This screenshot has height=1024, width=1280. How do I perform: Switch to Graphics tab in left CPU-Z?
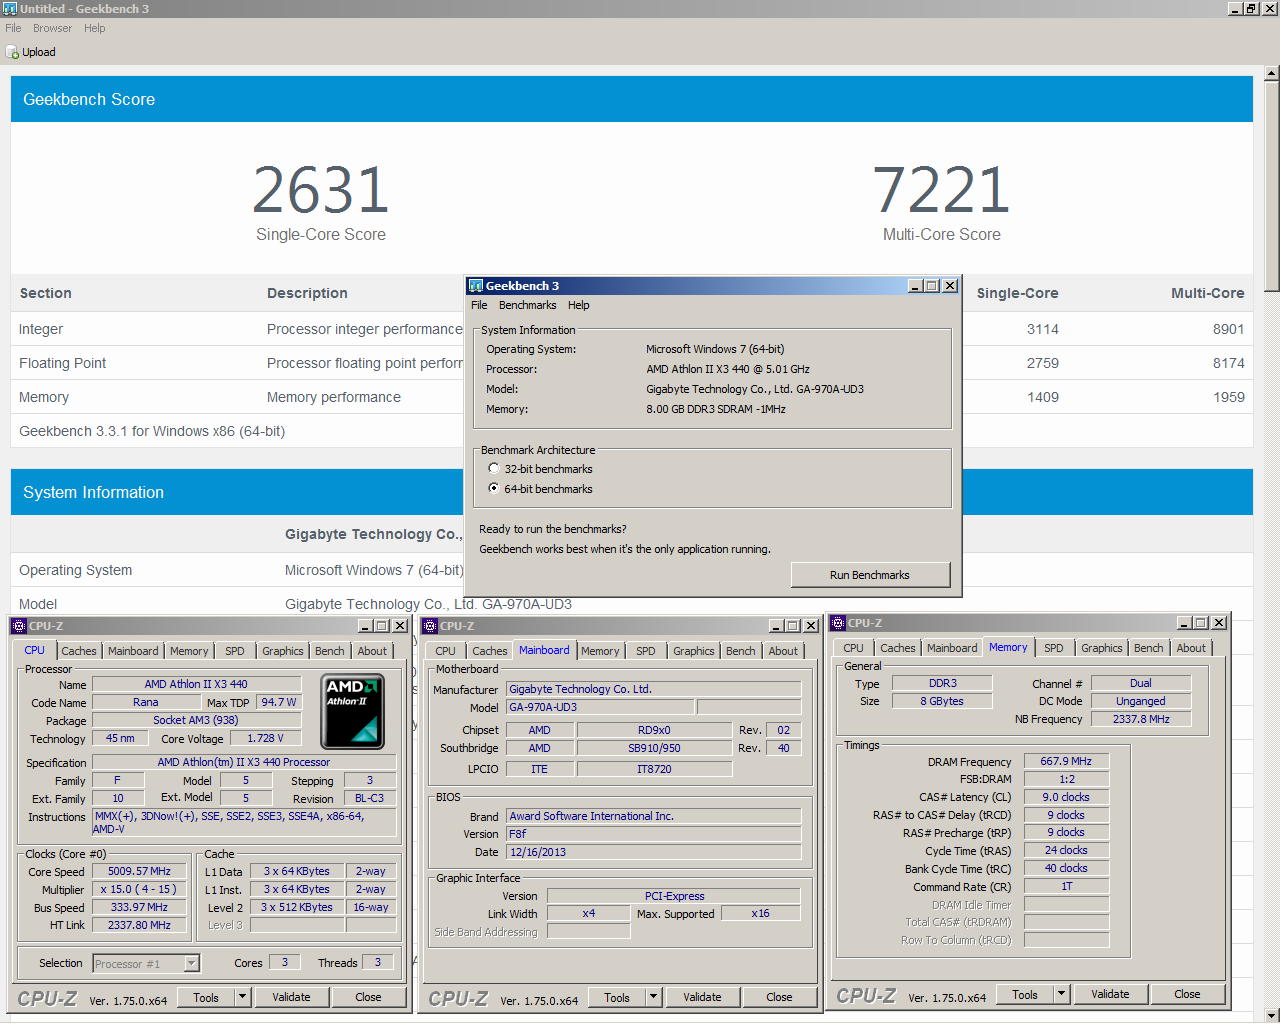click(282, 651)
